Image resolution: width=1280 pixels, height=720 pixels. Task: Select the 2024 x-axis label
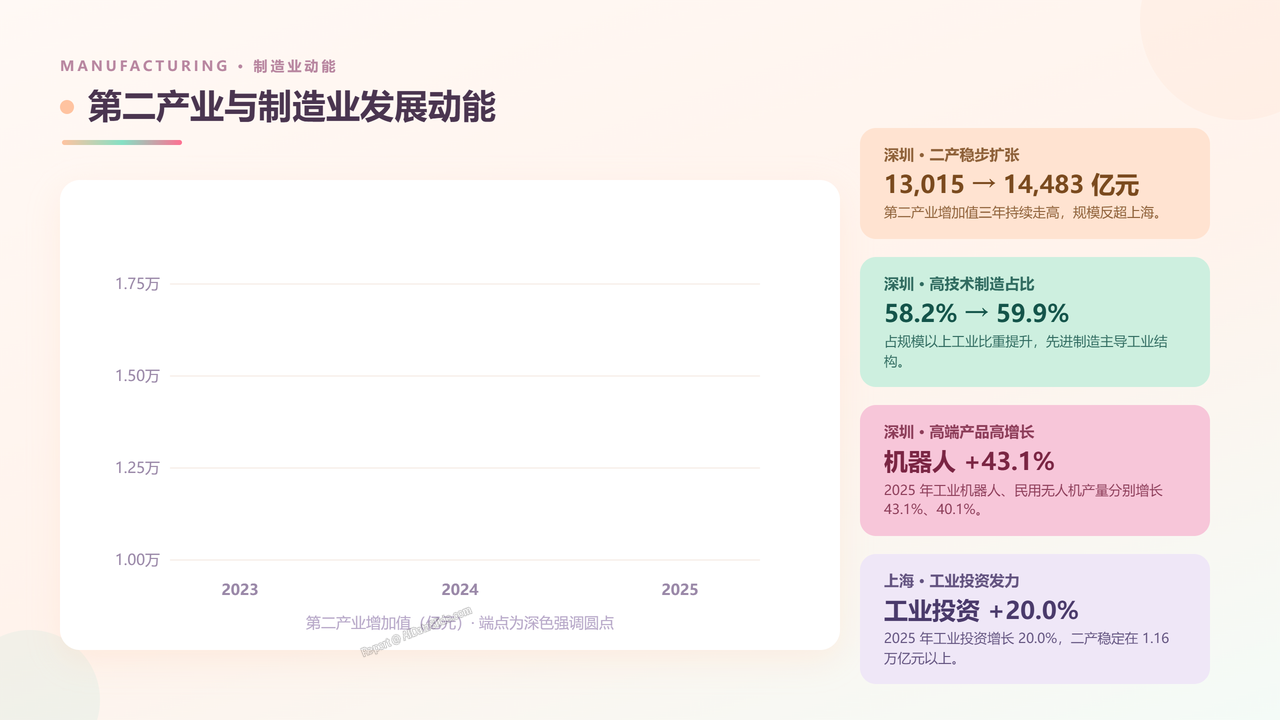[x=460, y=589]
